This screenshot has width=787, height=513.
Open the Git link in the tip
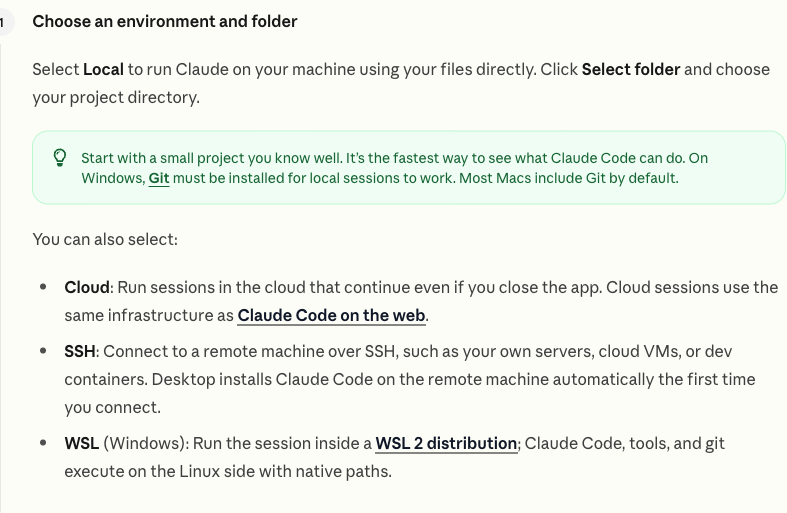[159, 178]
